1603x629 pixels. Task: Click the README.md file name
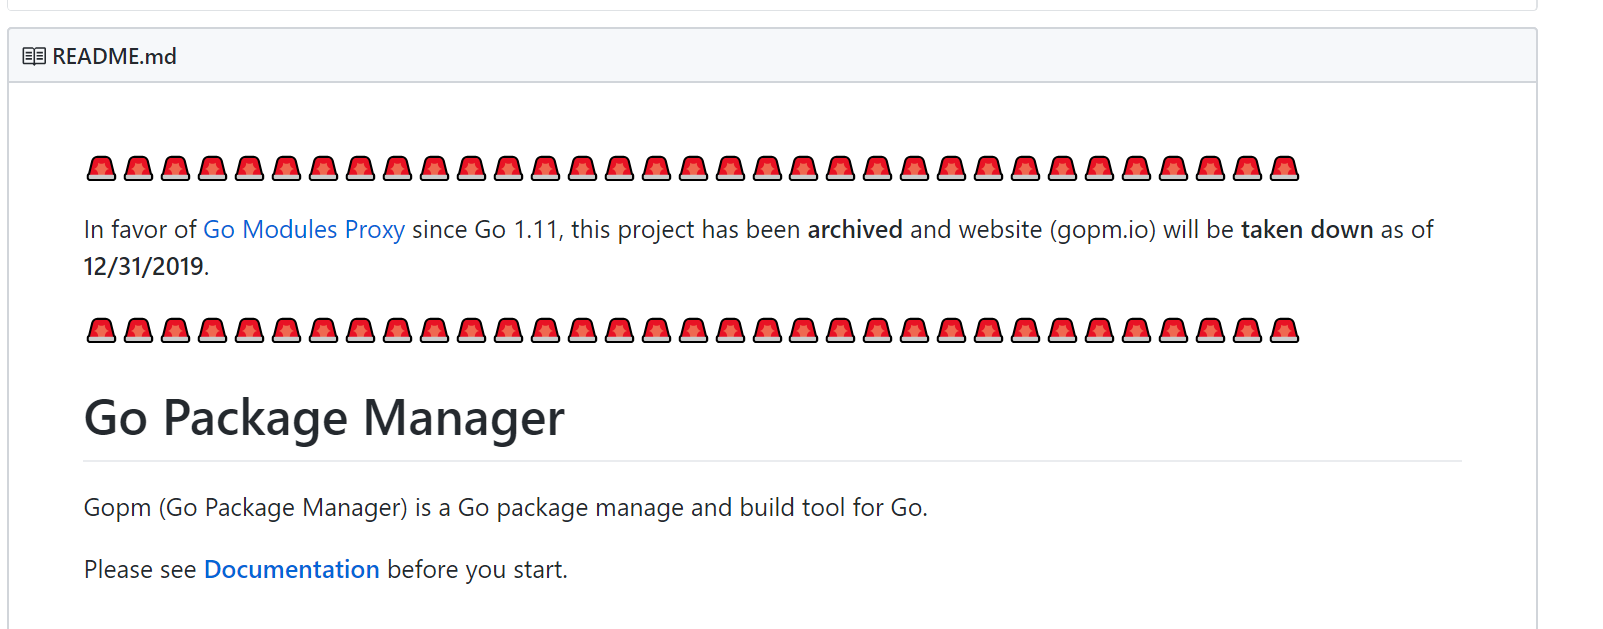[x=114, y=57]
